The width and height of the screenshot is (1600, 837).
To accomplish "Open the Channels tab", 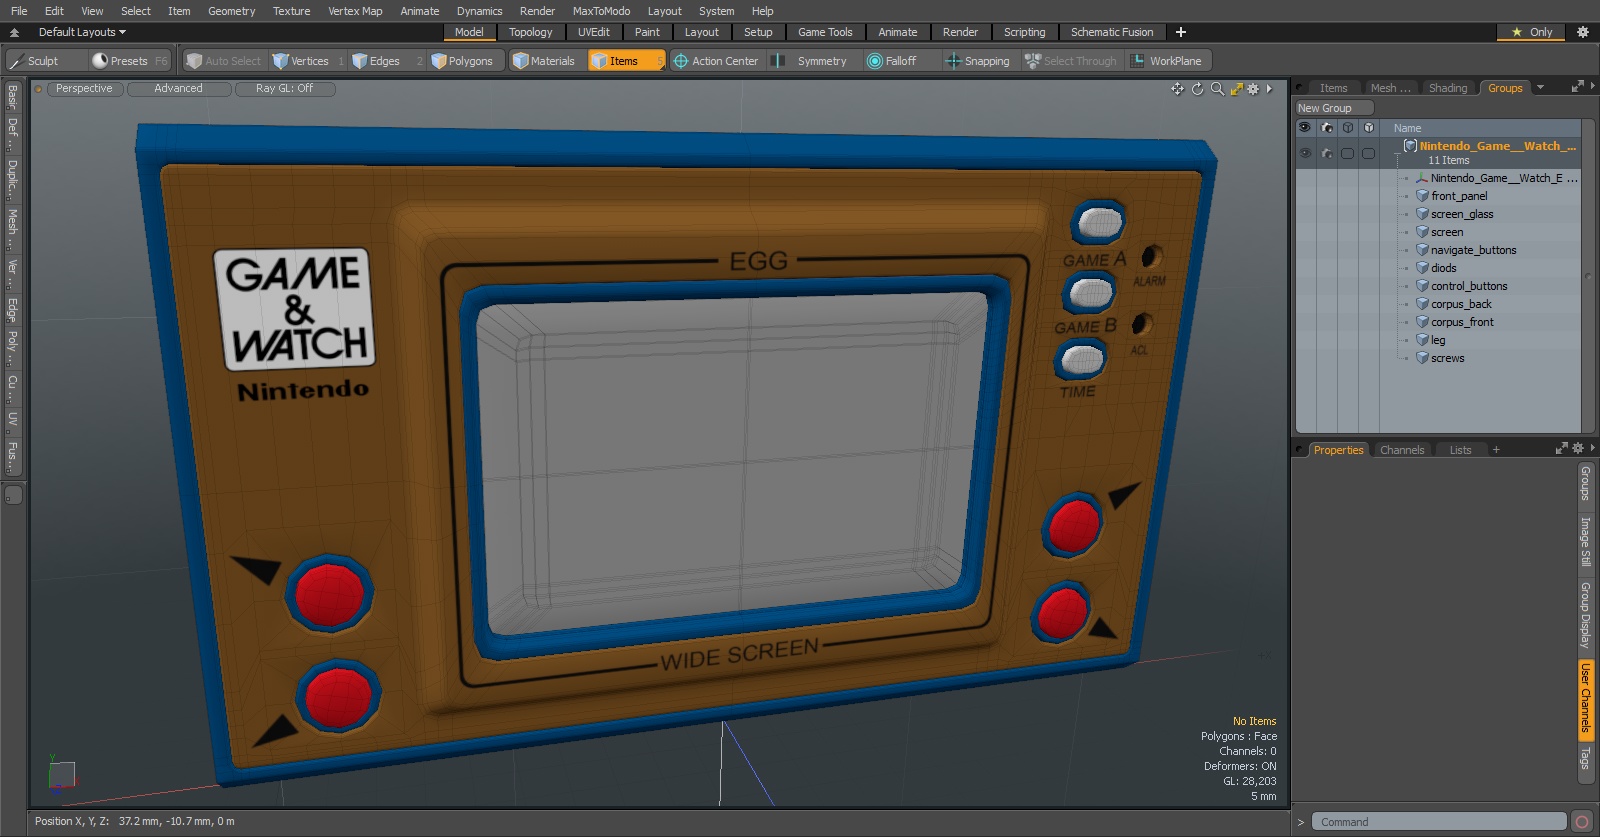I will (1401, 450).
